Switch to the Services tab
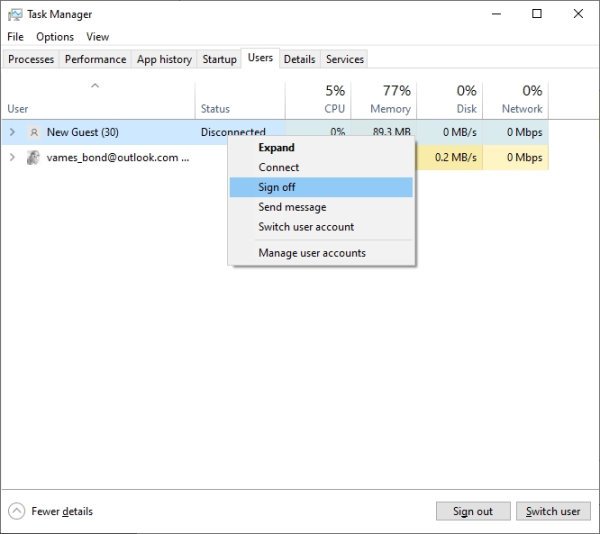 pyautogui.click(x=345, y=59)
